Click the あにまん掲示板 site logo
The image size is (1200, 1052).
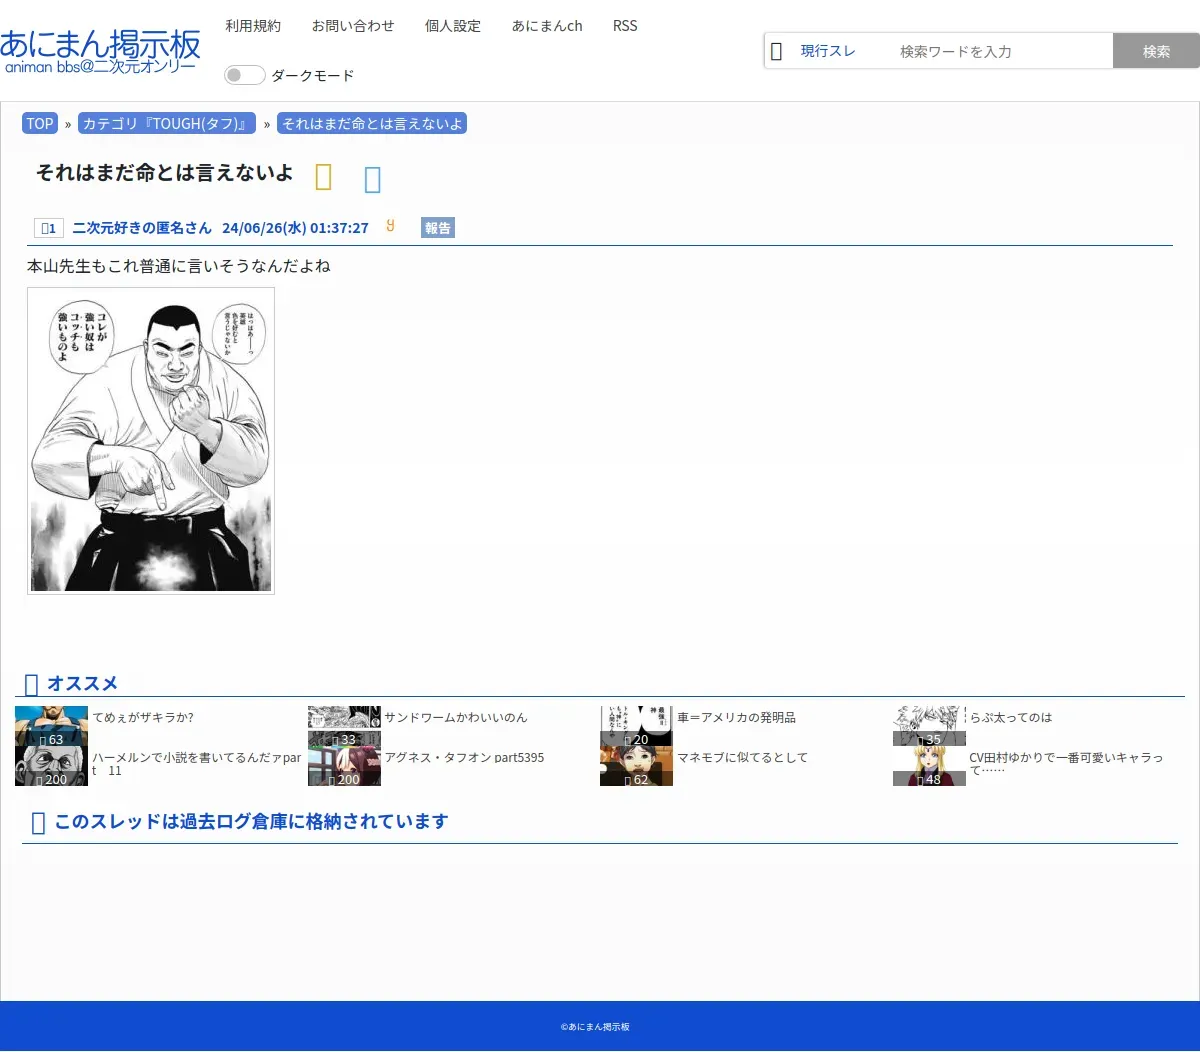(100, 52)
